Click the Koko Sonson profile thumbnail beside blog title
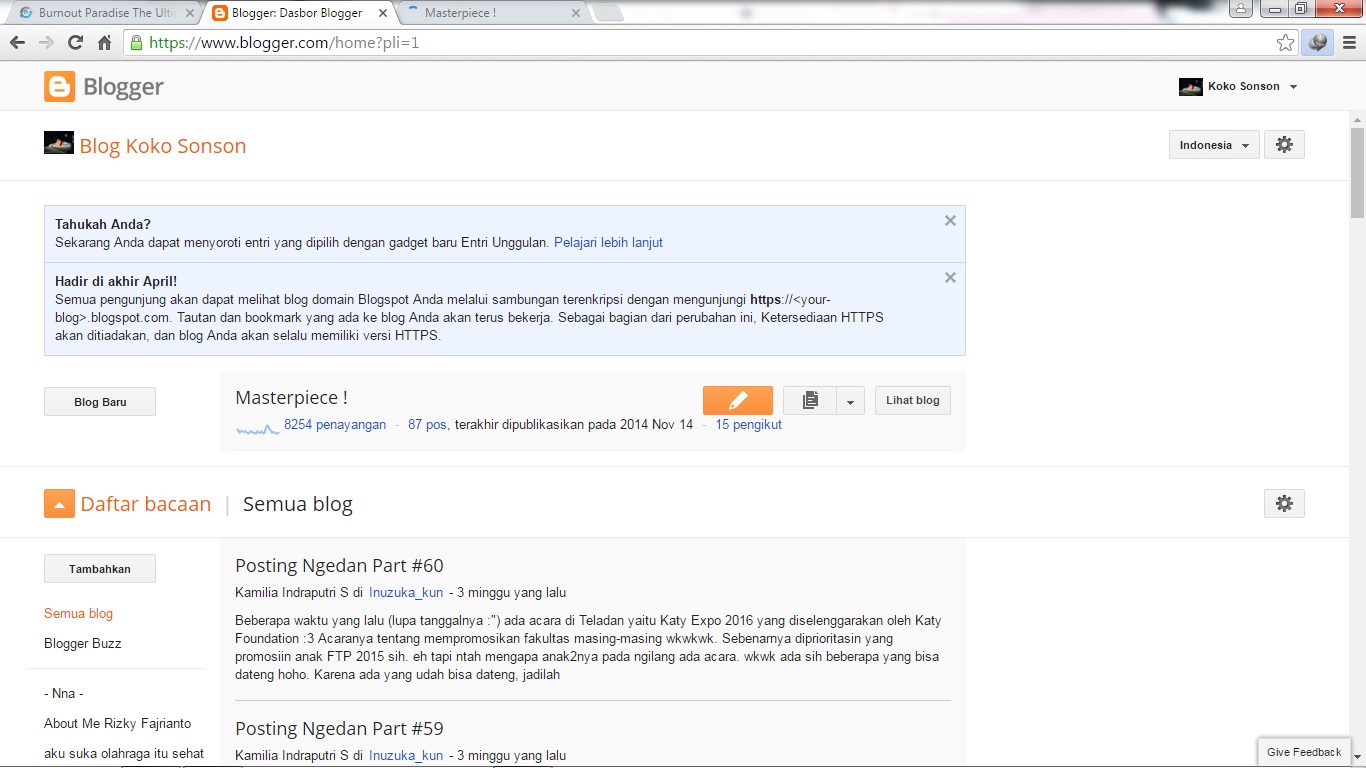Screen dimensions: 1366x768 (59, 142)
